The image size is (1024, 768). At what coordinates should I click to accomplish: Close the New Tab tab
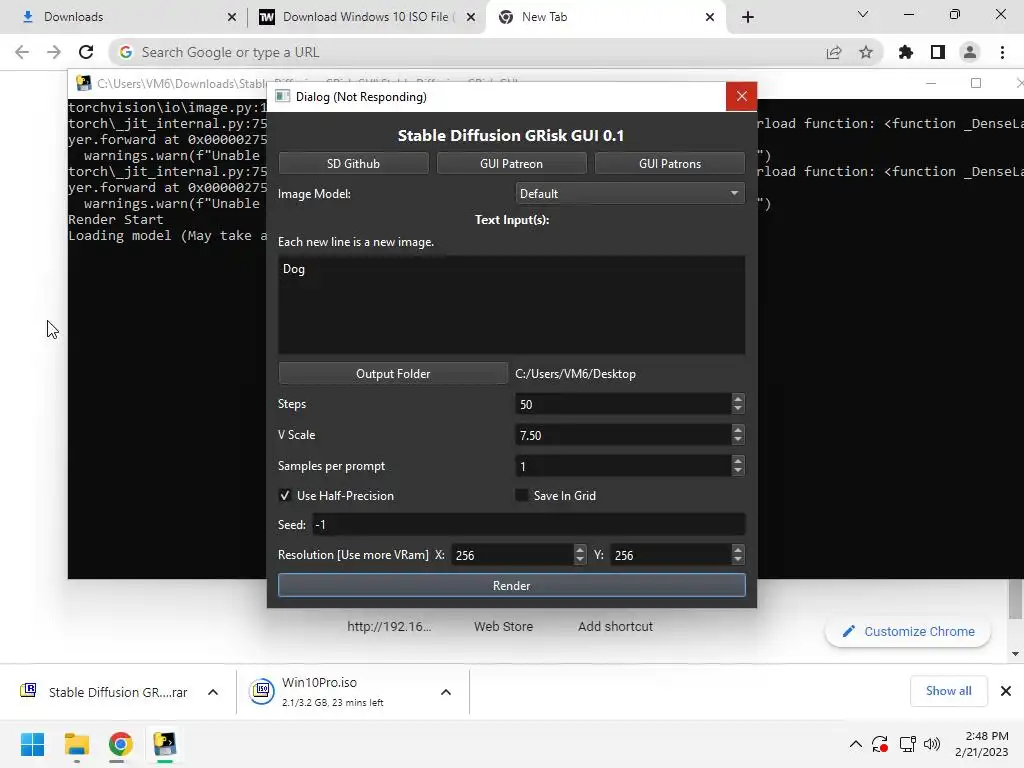point(710,17)
